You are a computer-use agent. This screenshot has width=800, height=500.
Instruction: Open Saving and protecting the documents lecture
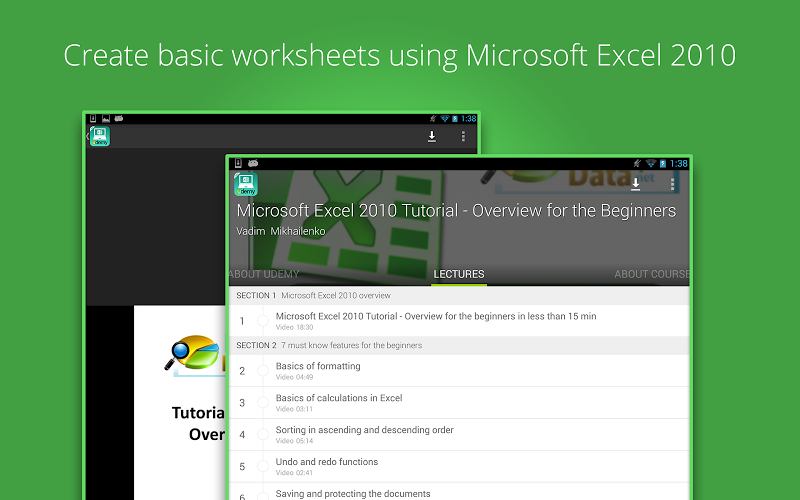pos(459,492)
